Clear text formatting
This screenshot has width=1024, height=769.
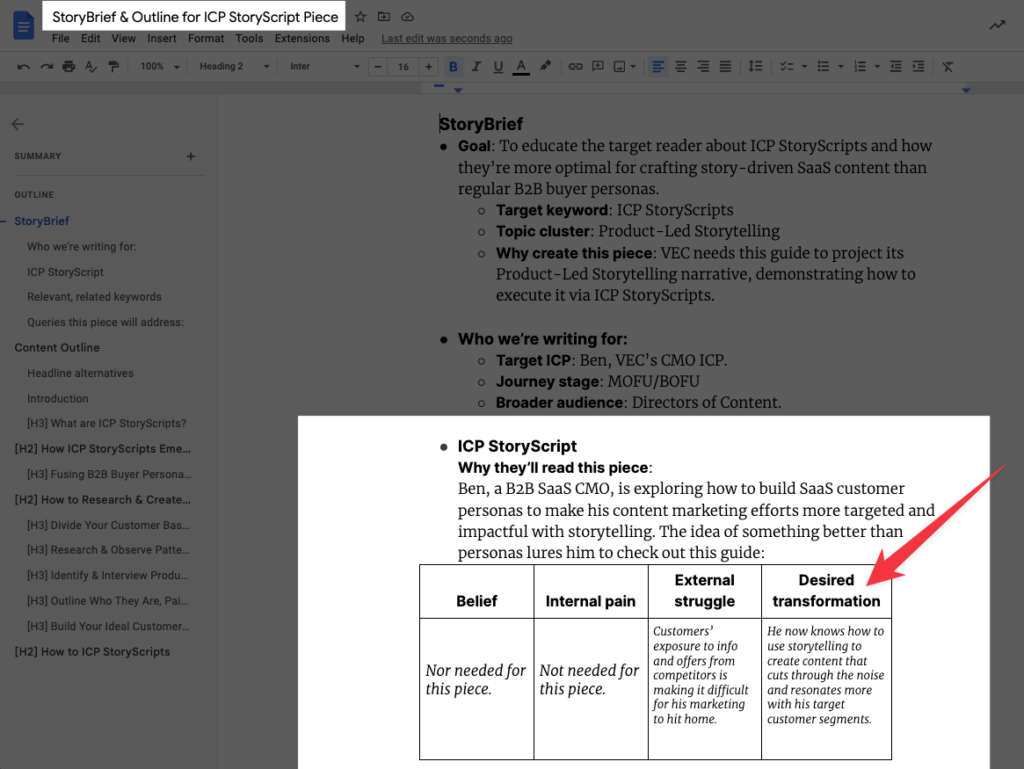[x=948, y=67]
